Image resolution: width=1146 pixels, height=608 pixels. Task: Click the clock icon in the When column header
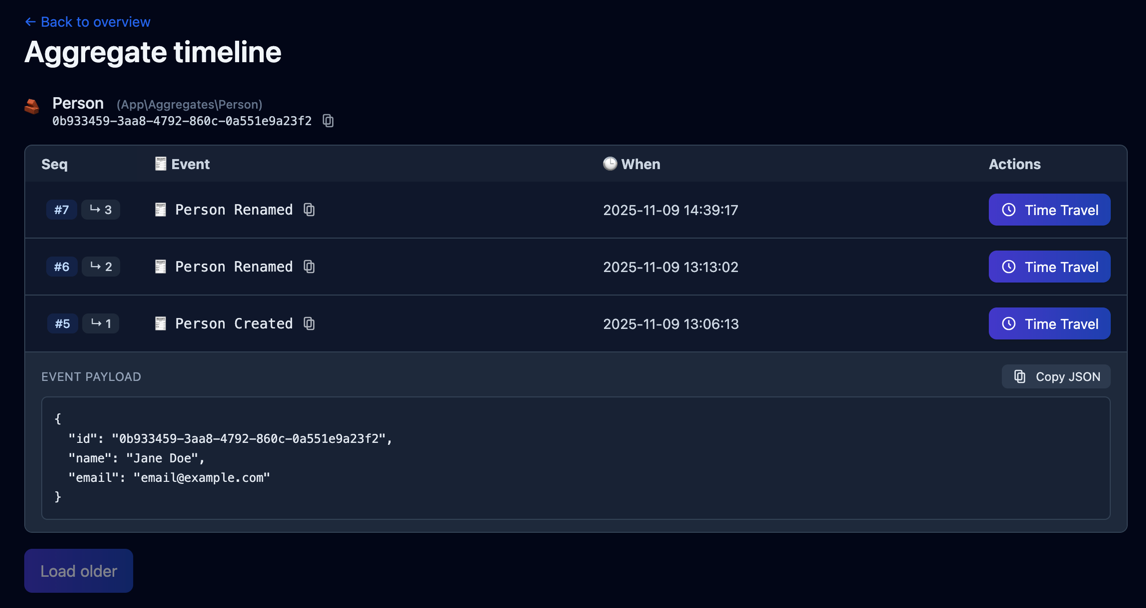tap(610, 164)
